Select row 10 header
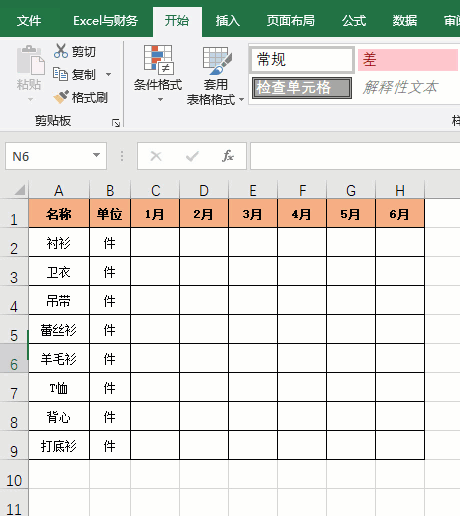460x516 pixels. pyautogui.click(x=14, y=474)
